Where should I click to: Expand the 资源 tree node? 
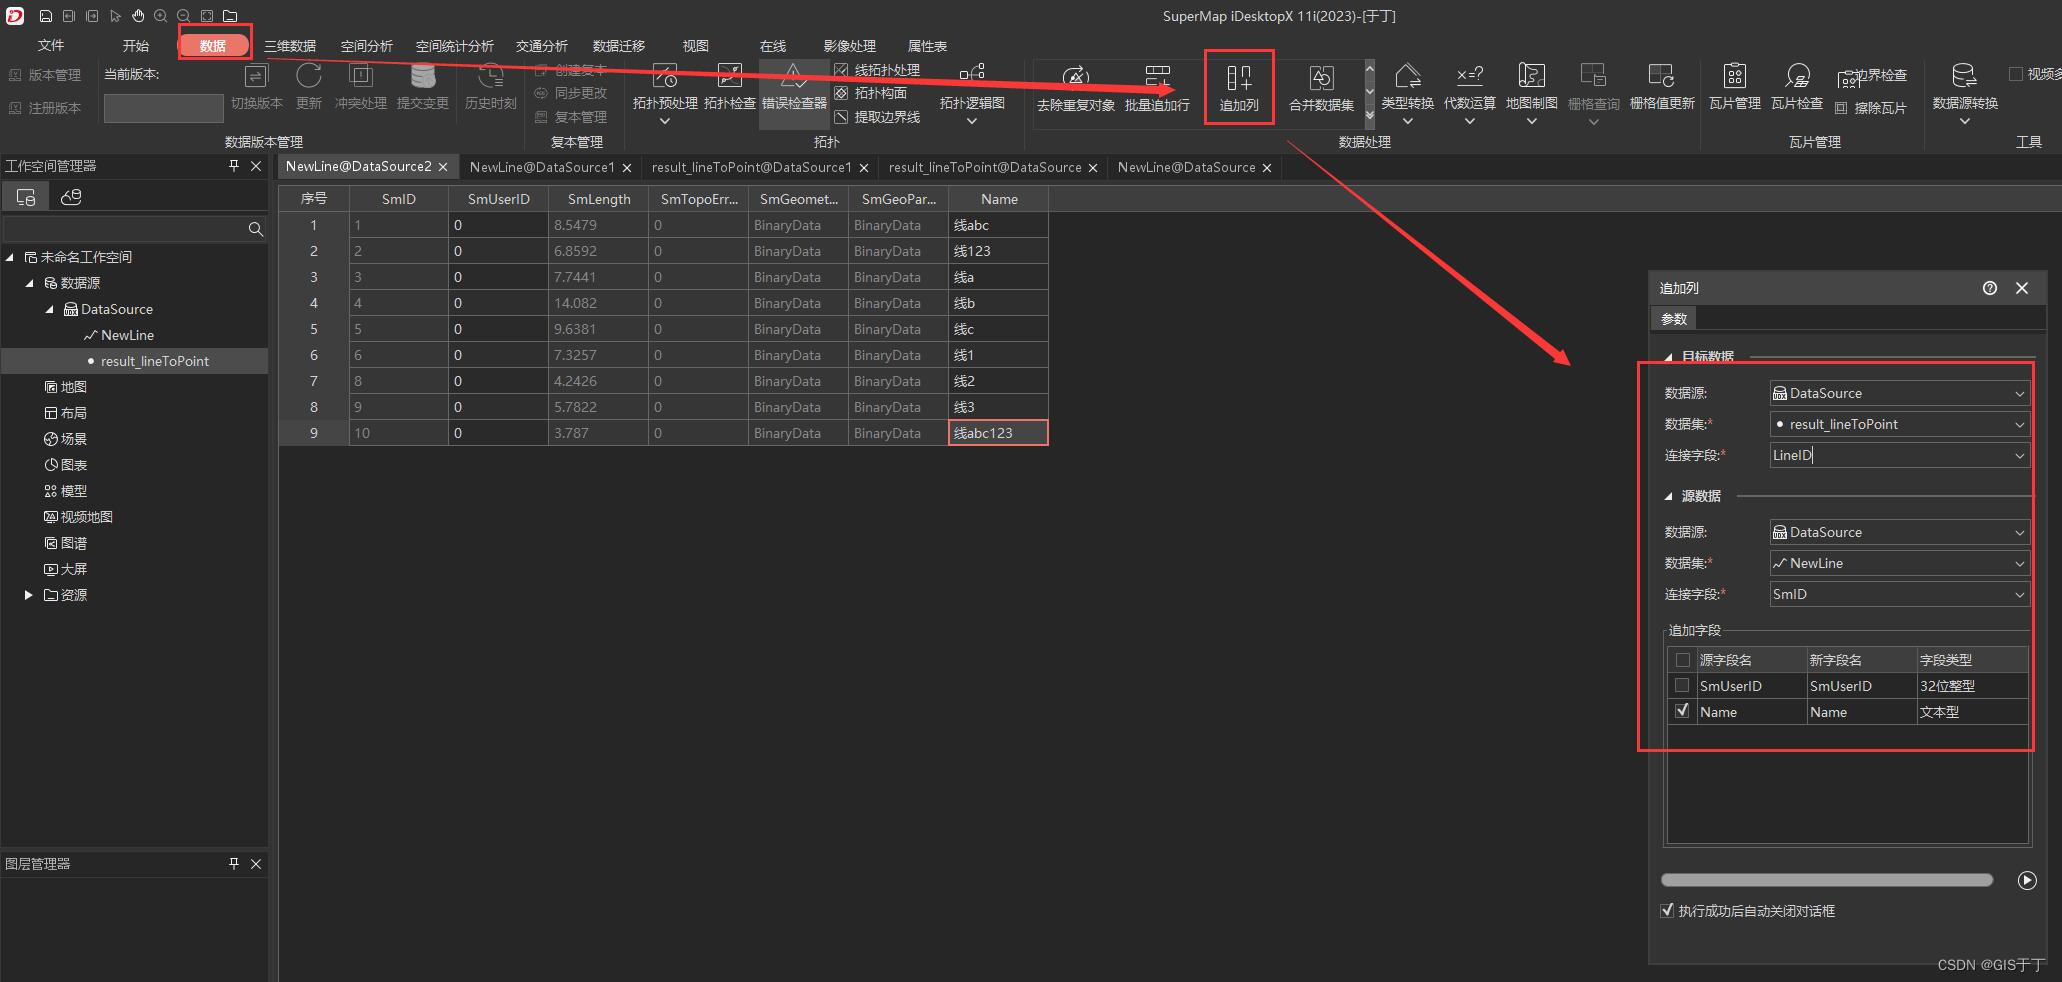(28, 595)
